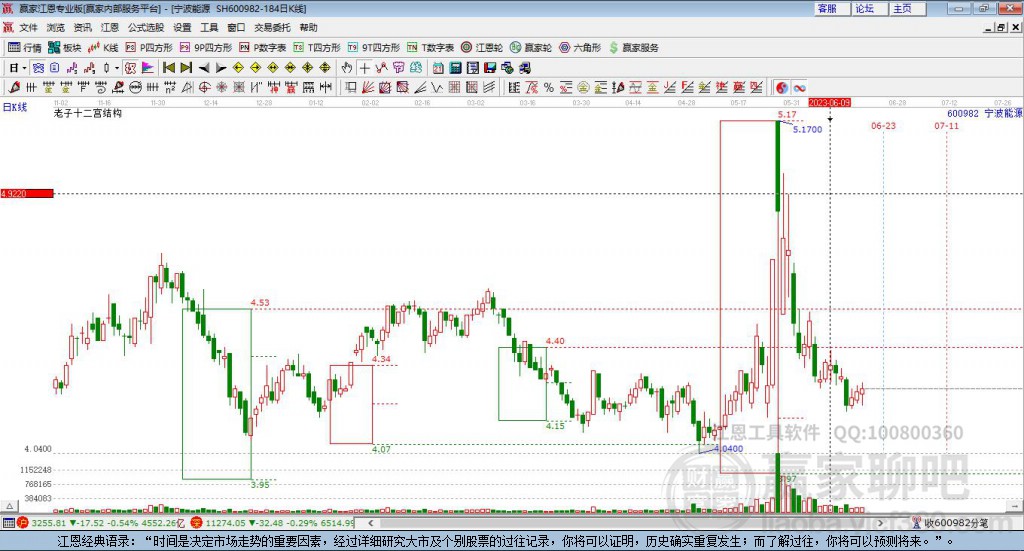Image resolution: width=1024 pixels, height=551 pixels.
Task: Expand the 日 period dropdown arrow
Action: point(24,68)
